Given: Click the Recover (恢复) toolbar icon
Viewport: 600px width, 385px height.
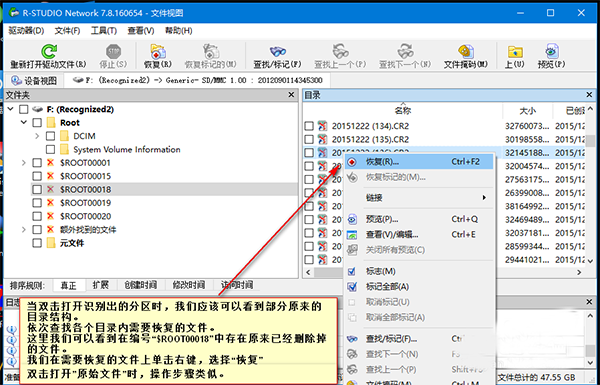Looking at the screenshot, I should click(x=158, y=51).
